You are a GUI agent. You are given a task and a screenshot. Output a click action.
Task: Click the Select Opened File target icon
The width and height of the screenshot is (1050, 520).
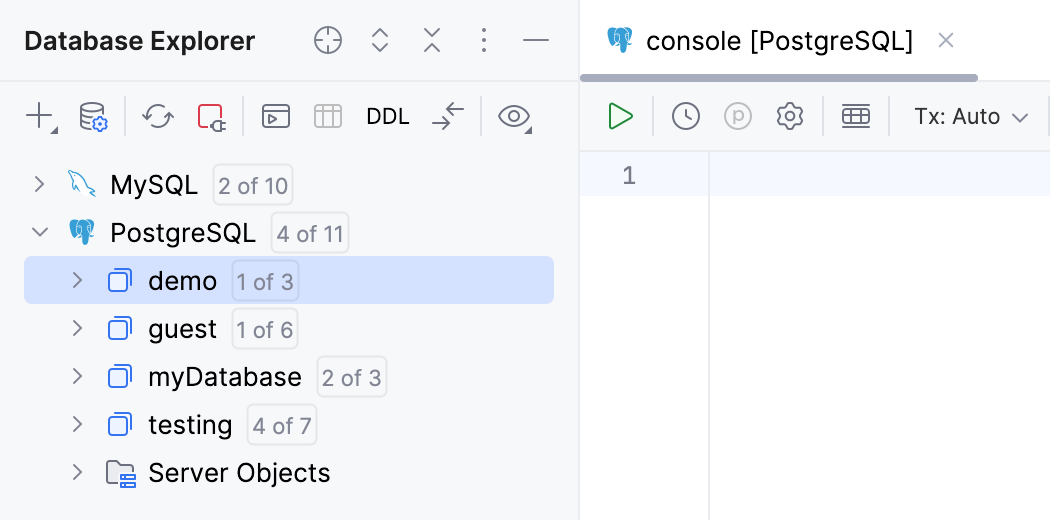328,40
